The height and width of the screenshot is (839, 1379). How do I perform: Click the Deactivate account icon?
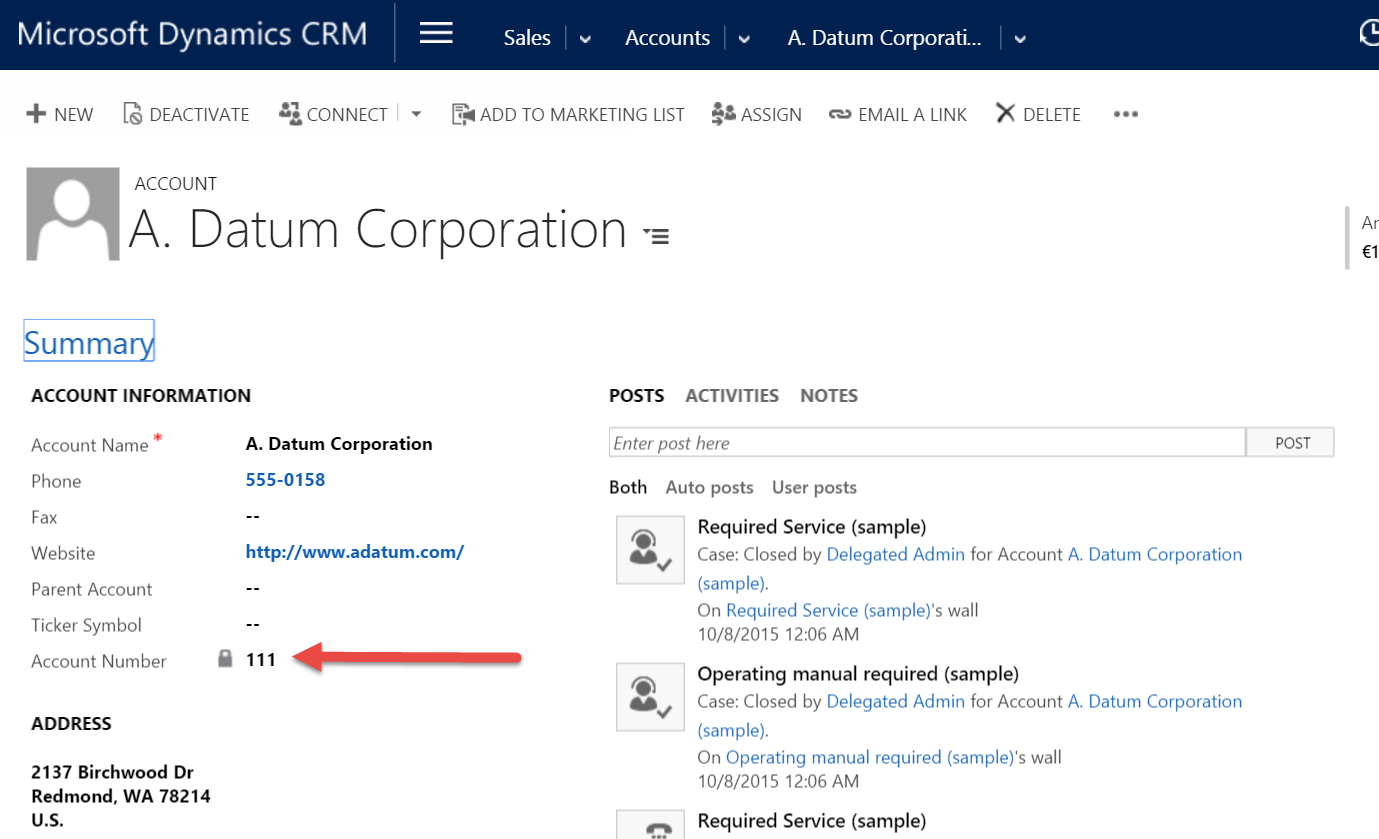coord(133,114)
